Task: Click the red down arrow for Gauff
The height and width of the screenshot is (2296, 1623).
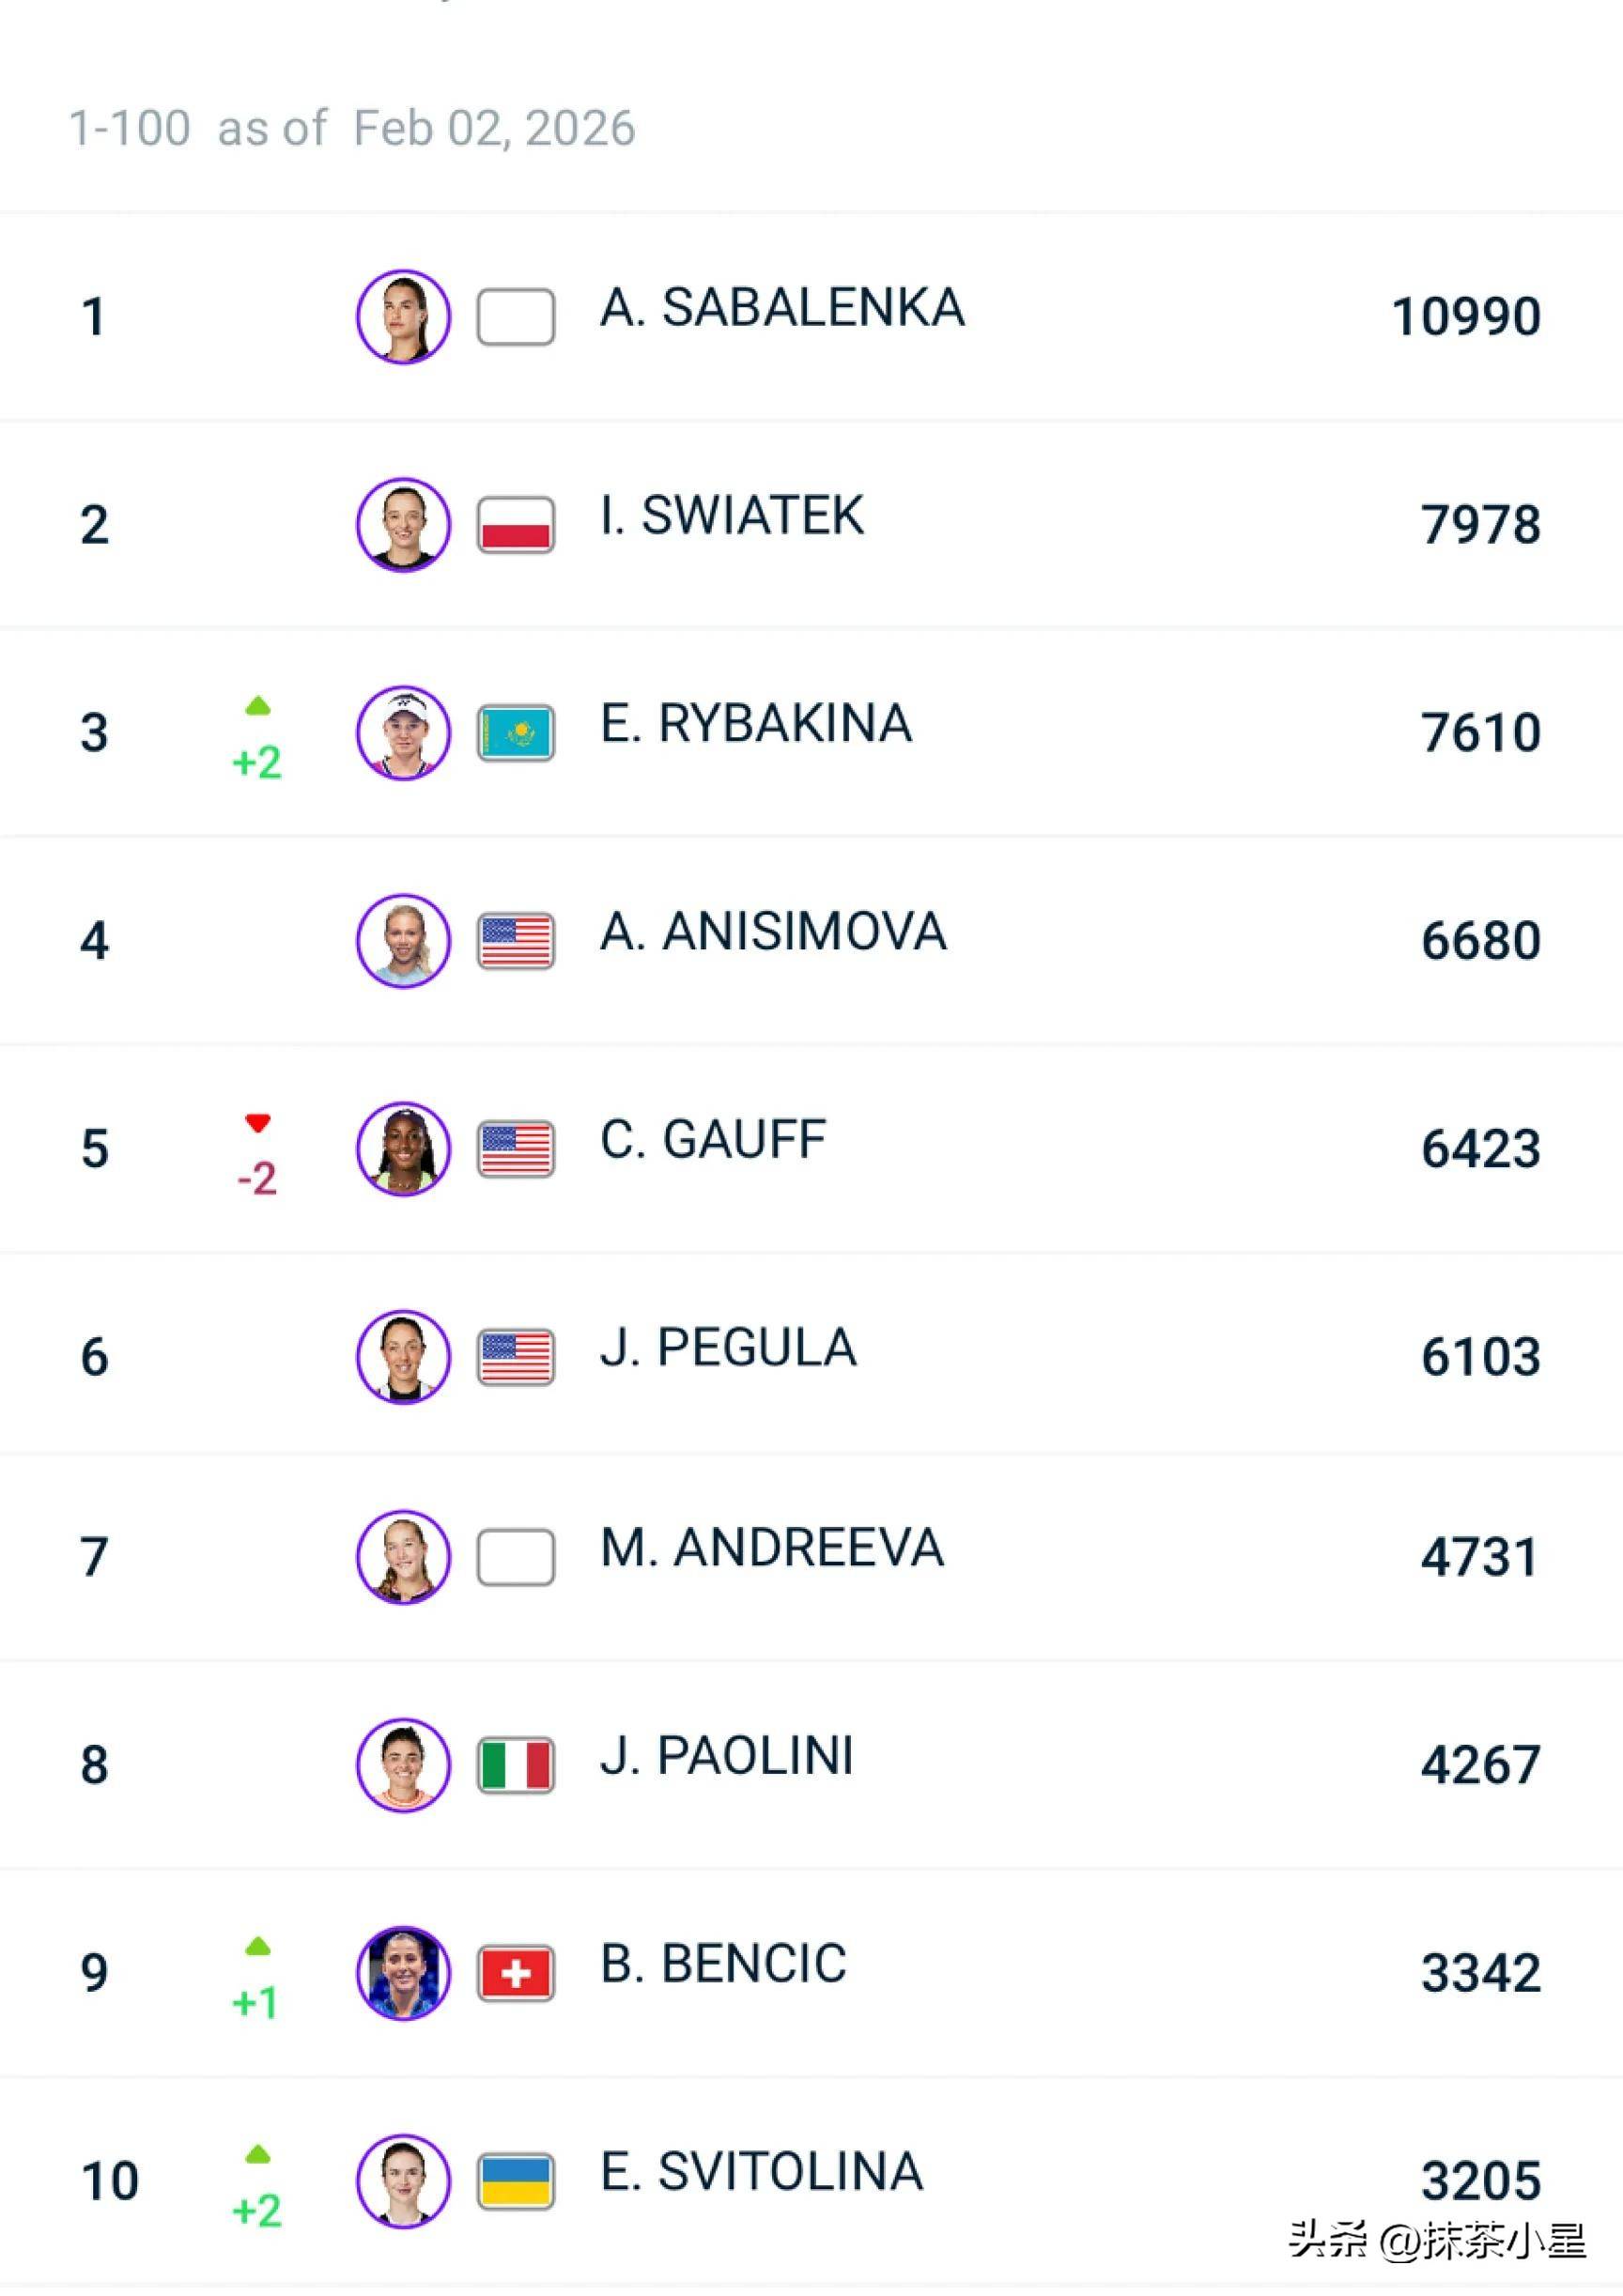Action: click(x=258, y=1123)
